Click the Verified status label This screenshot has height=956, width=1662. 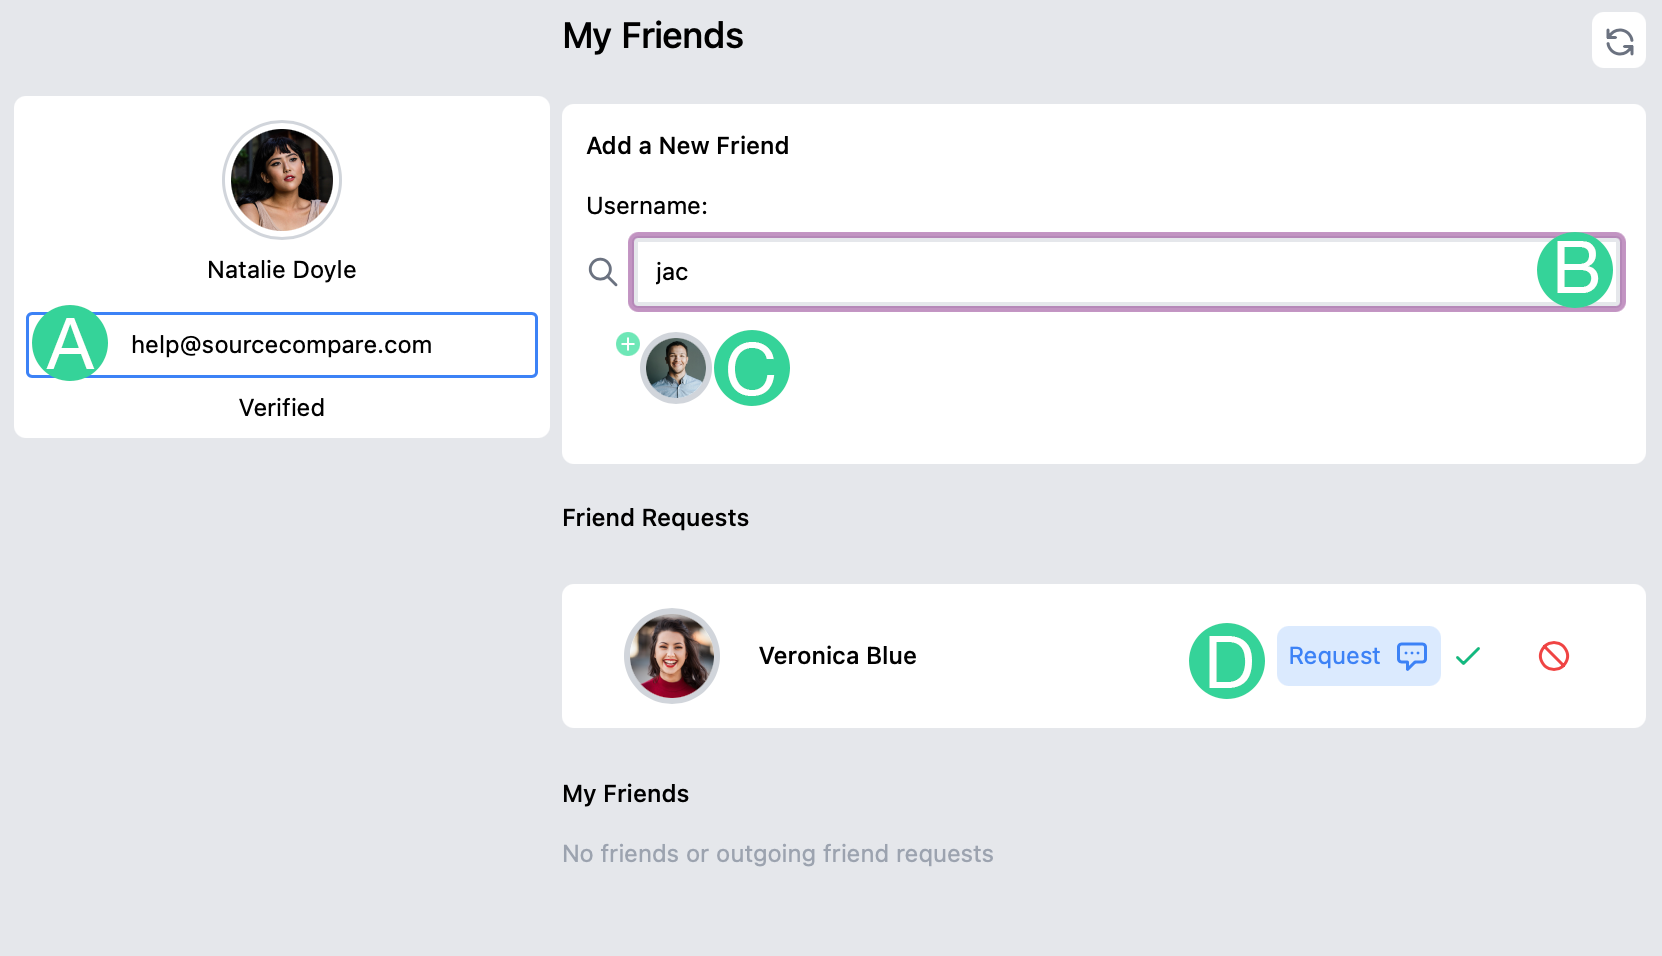(282, 408)
